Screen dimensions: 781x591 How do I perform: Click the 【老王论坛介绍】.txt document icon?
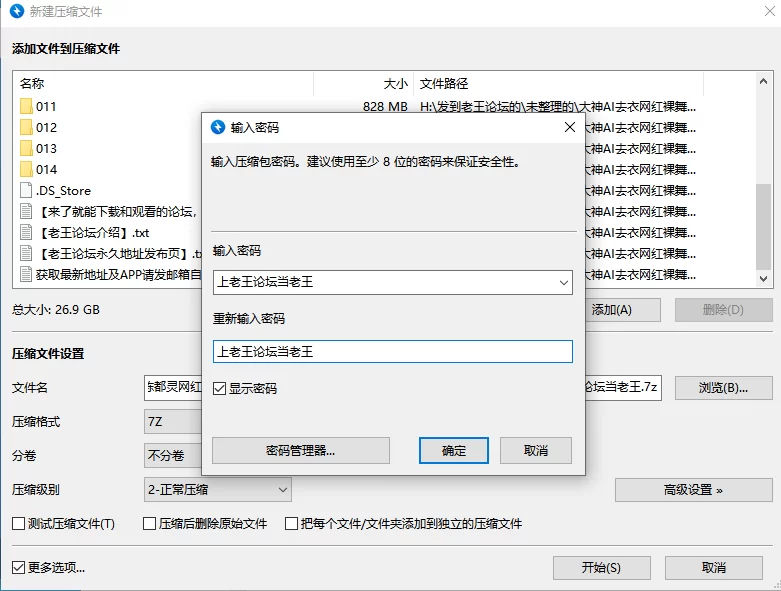(26, 232)
